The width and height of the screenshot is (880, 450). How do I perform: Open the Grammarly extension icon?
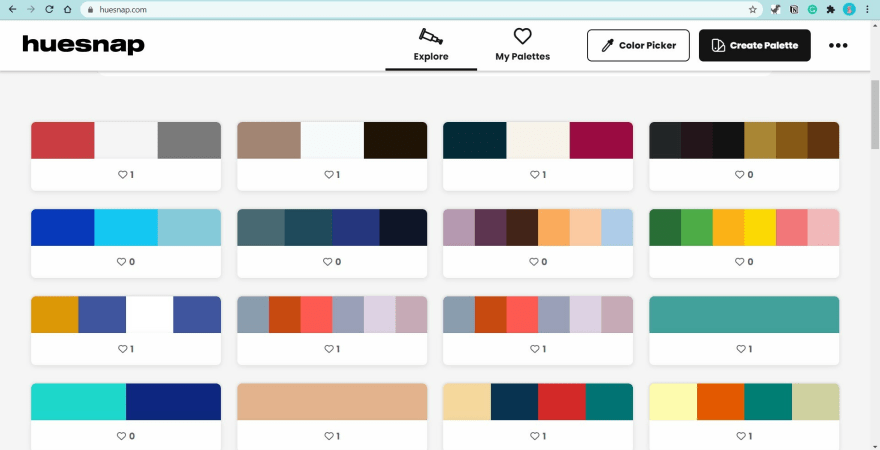point(812,10)
